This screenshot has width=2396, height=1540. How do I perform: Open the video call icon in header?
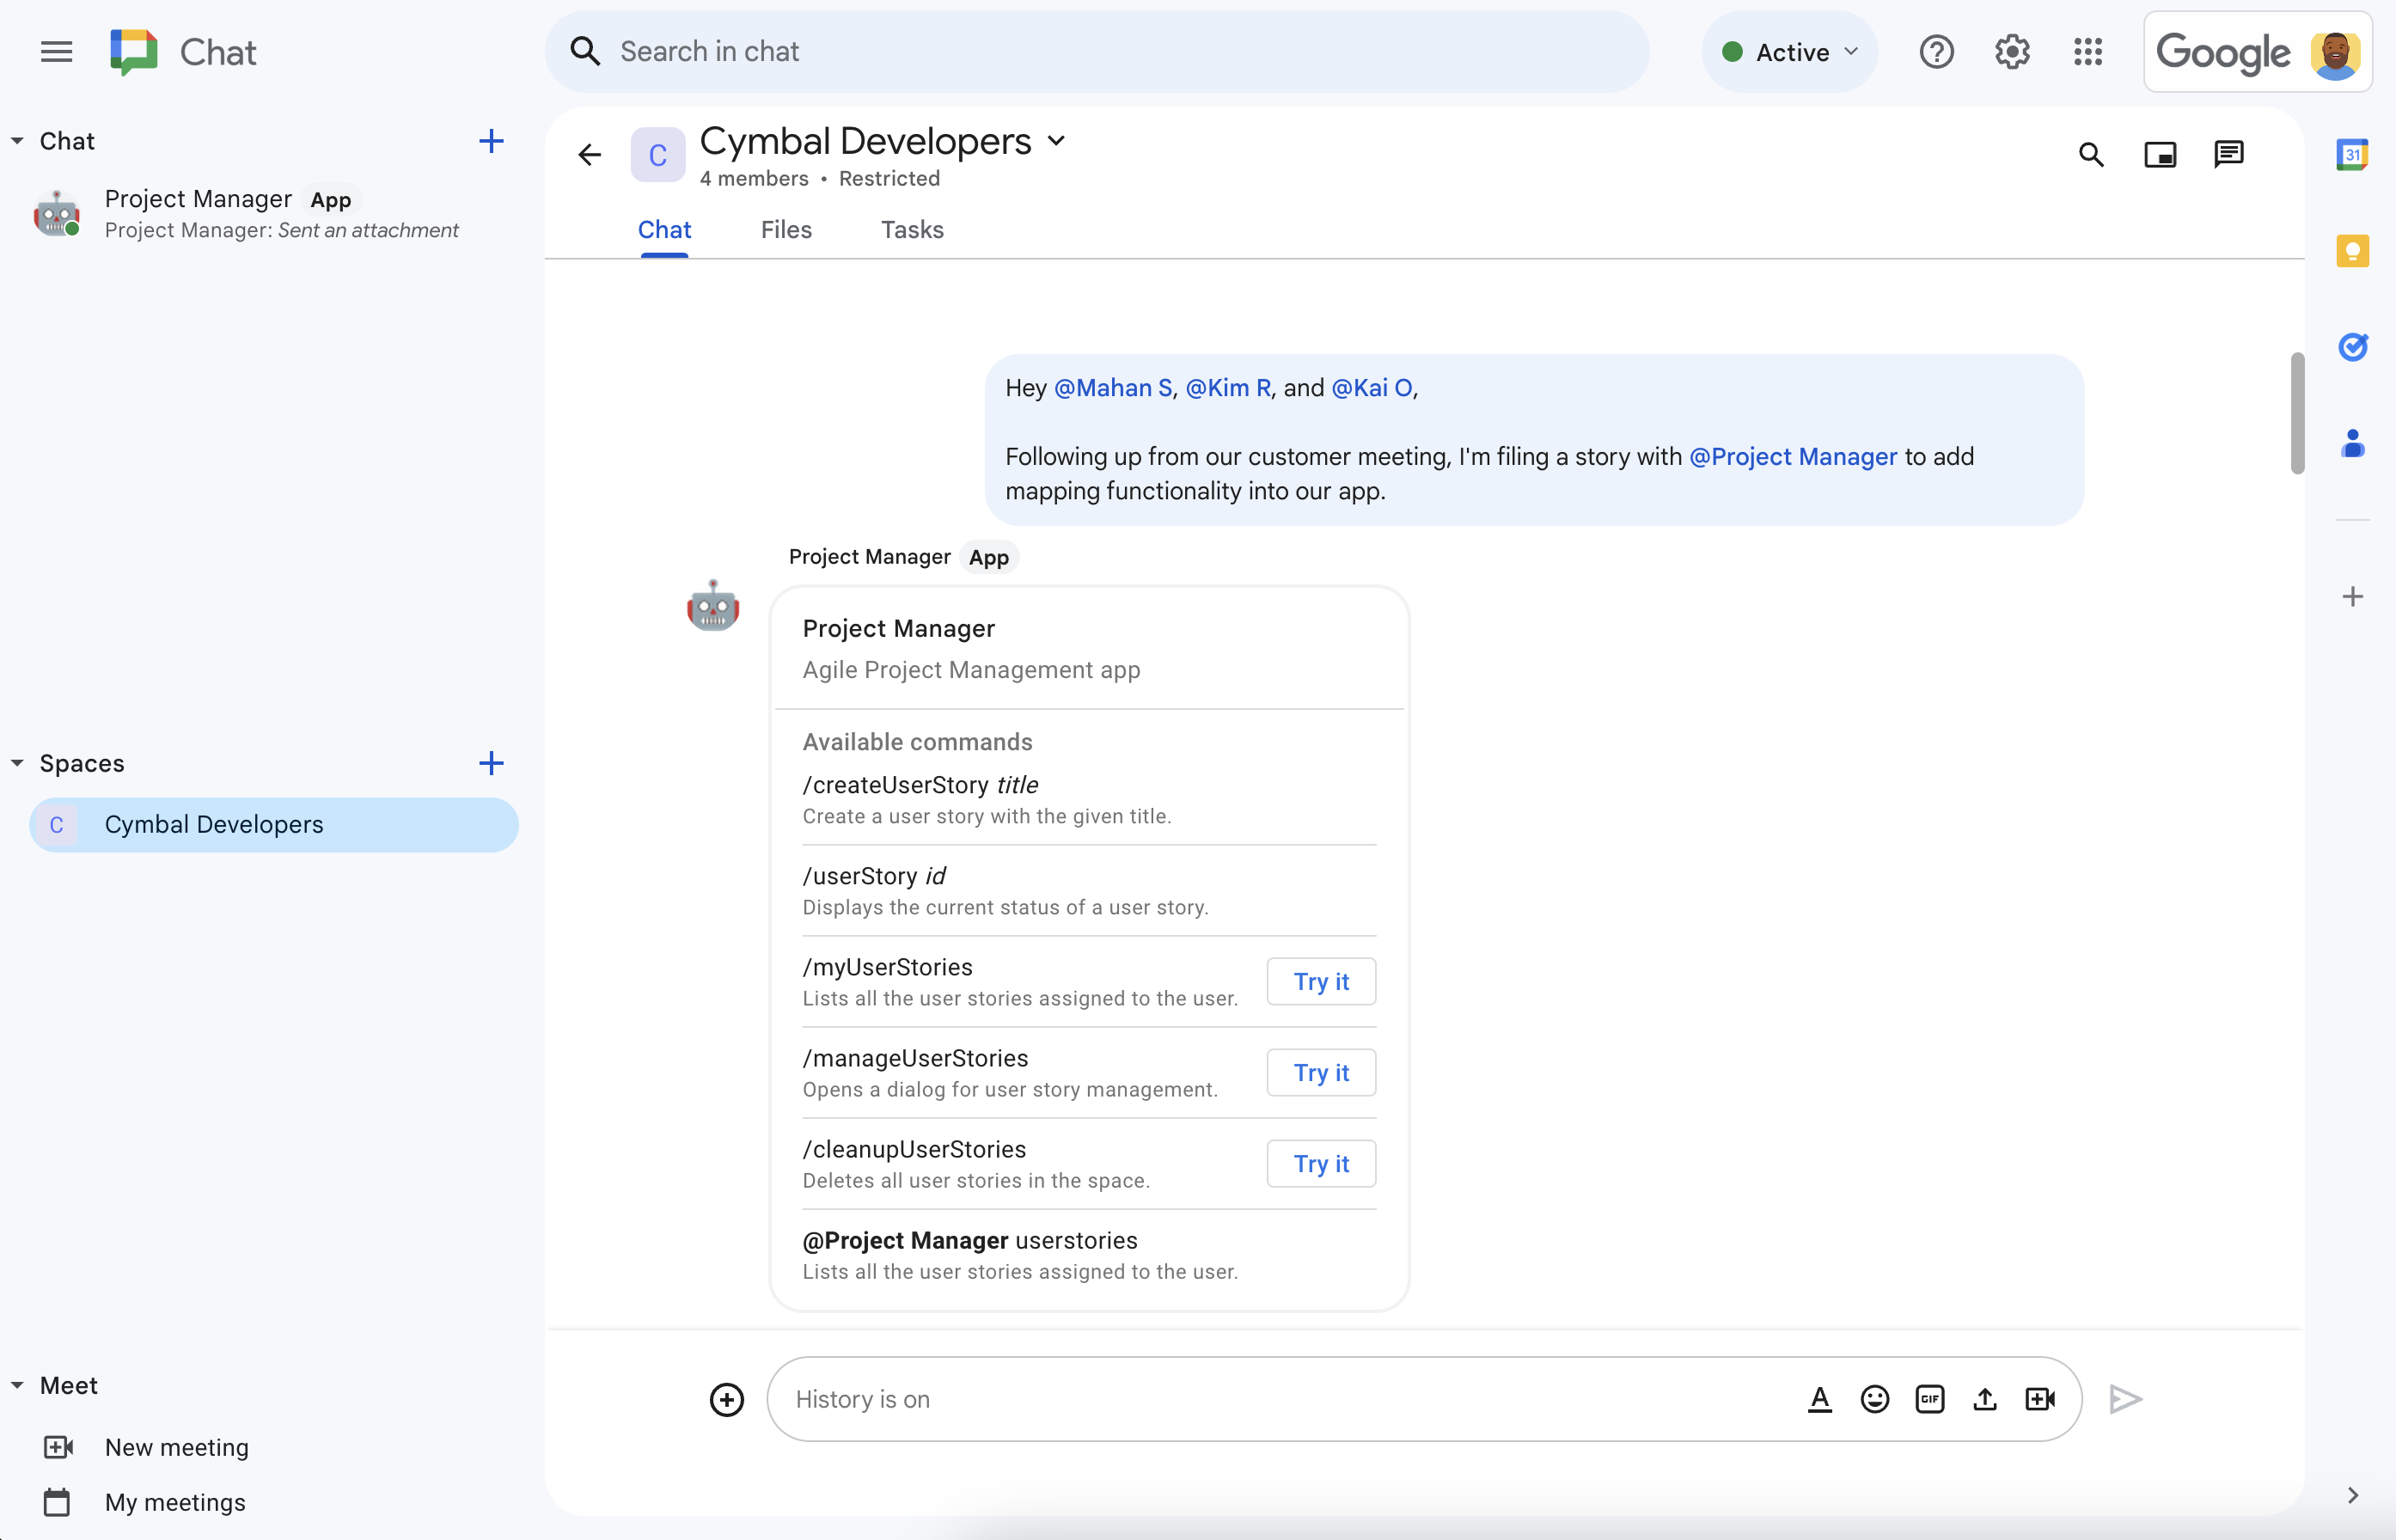2161,154
